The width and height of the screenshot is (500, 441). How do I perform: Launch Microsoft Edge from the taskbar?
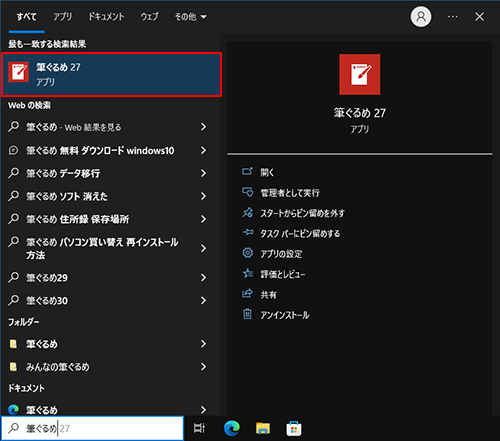(x=232, y=428)
